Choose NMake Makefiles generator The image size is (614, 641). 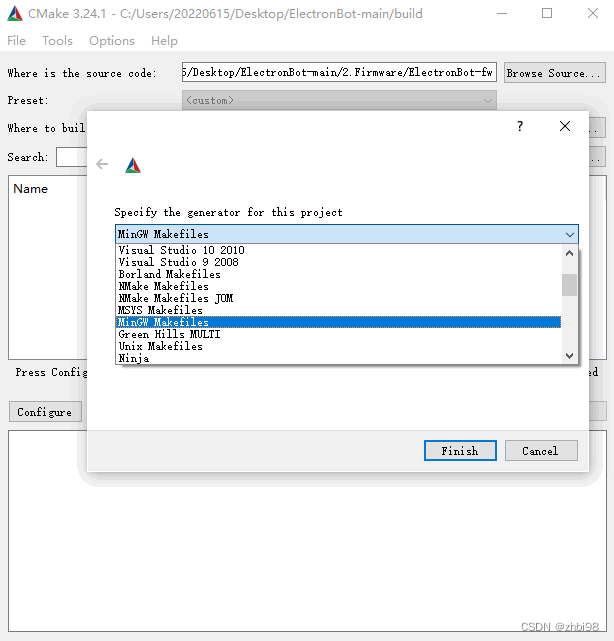coord(338,286)
